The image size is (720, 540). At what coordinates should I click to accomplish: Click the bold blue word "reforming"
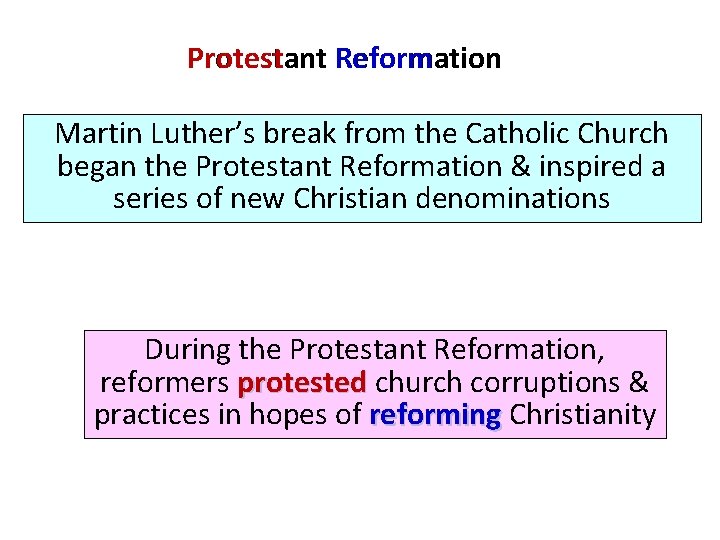434,414
